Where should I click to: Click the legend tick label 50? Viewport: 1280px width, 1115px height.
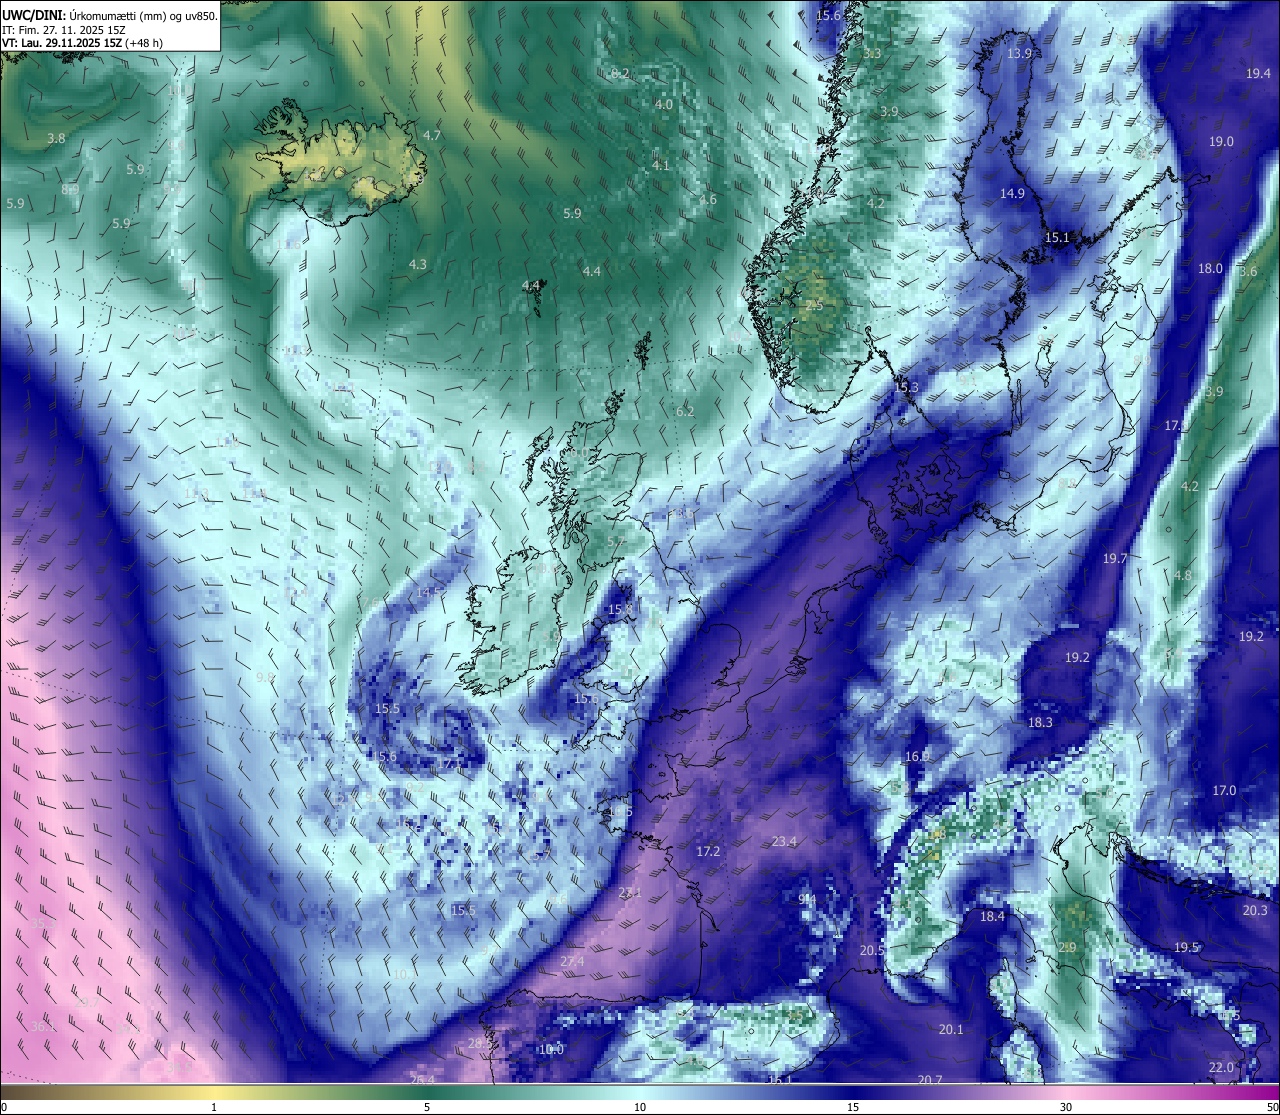(1272, 1107)
